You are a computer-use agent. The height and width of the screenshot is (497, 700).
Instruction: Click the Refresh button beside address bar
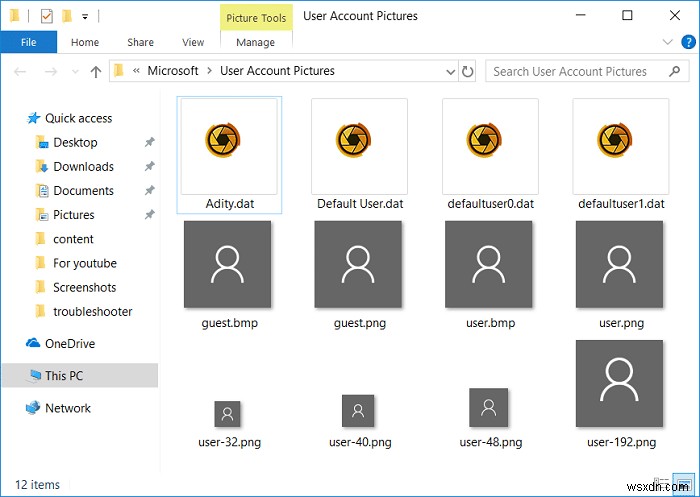click(468, 71)
